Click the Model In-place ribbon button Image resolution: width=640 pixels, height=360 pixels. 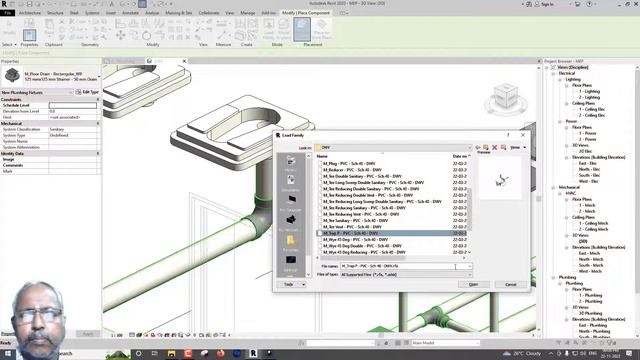tap(284, 29)
